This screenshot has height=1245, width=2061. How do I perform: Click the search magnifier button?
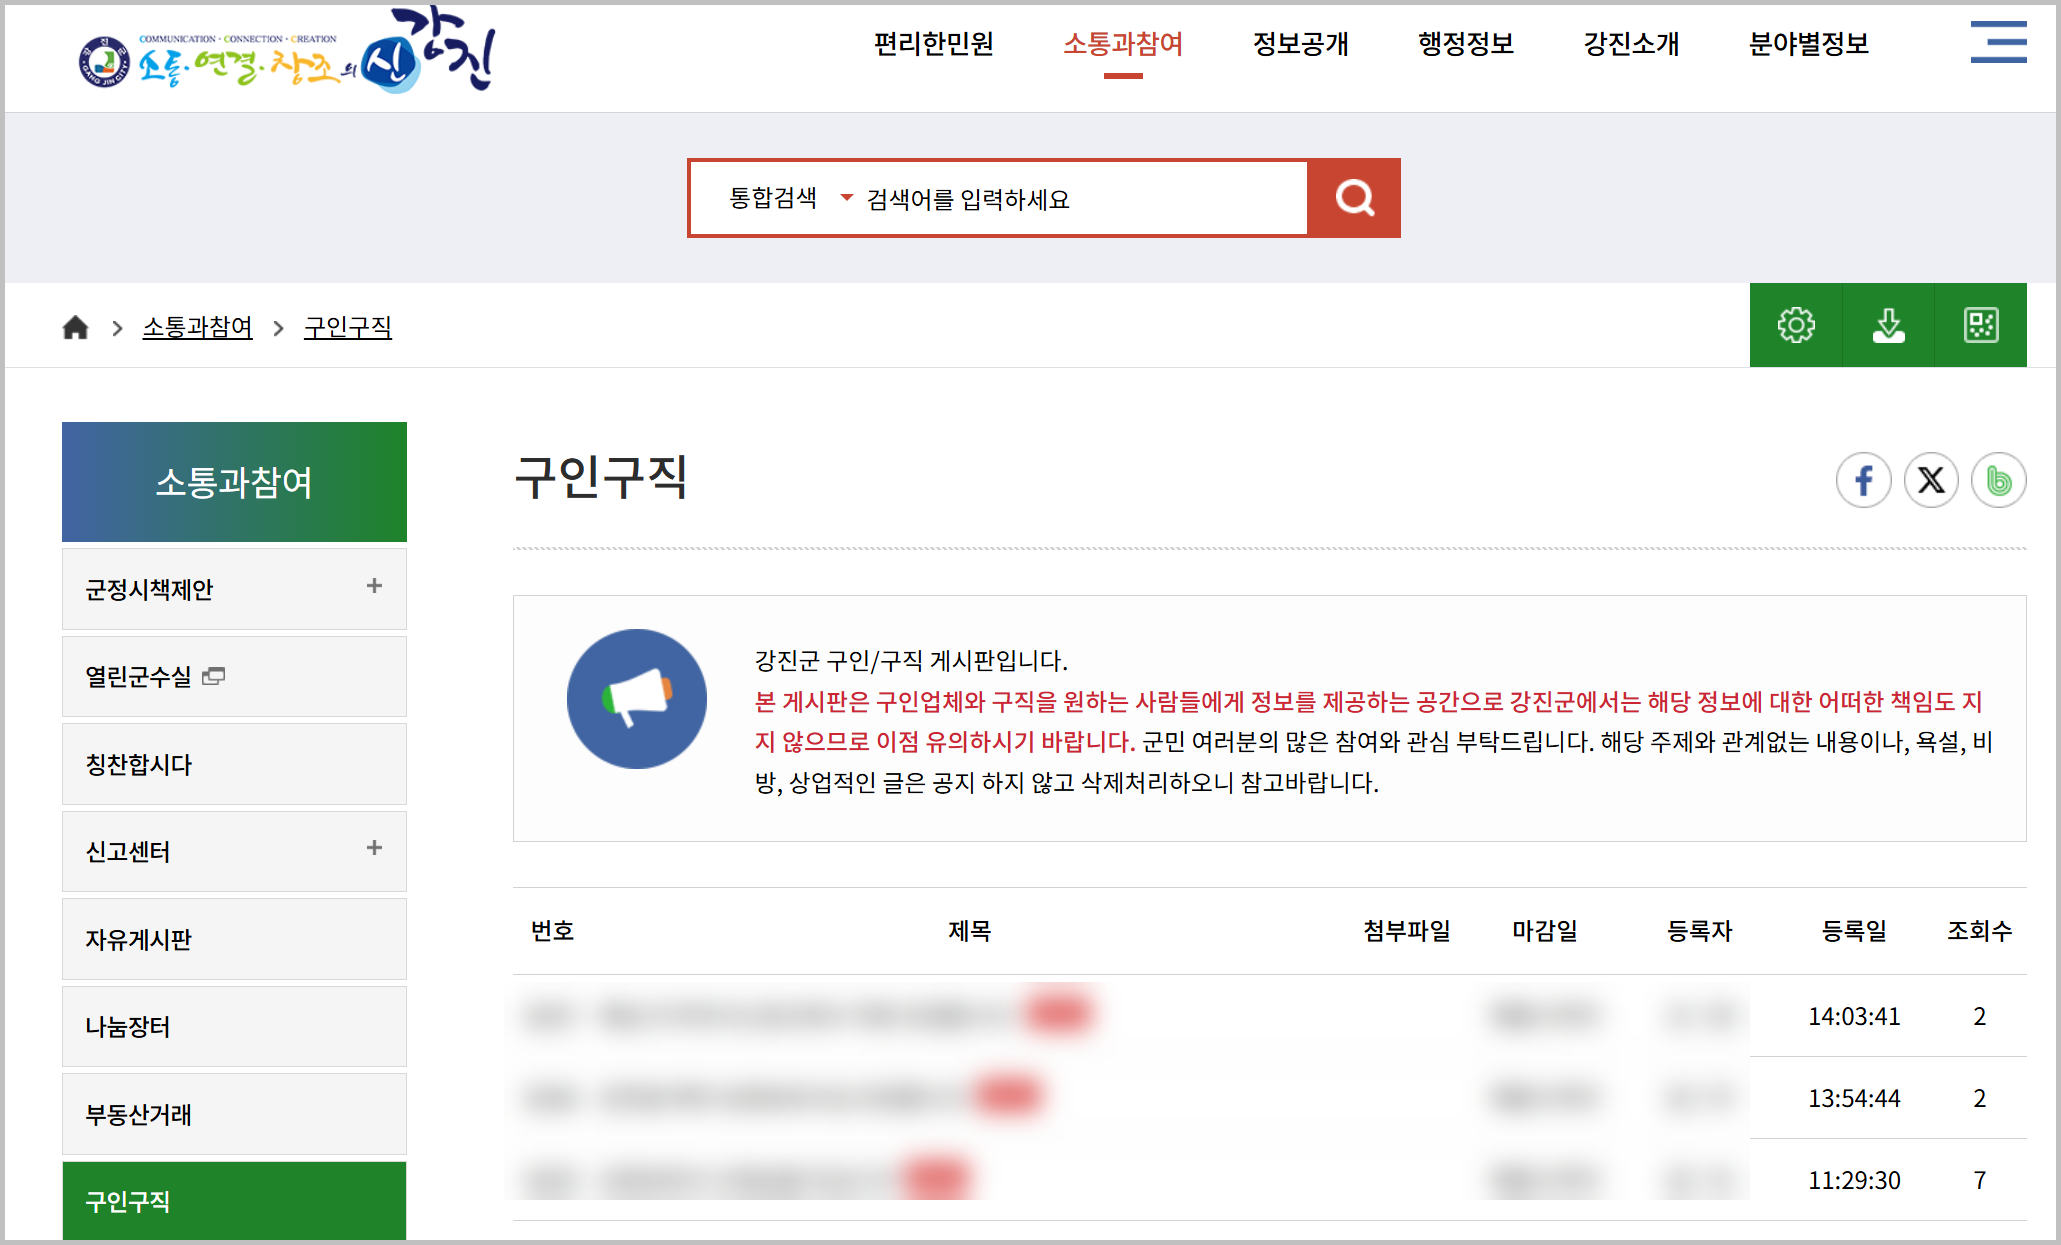coord(1354,198)
